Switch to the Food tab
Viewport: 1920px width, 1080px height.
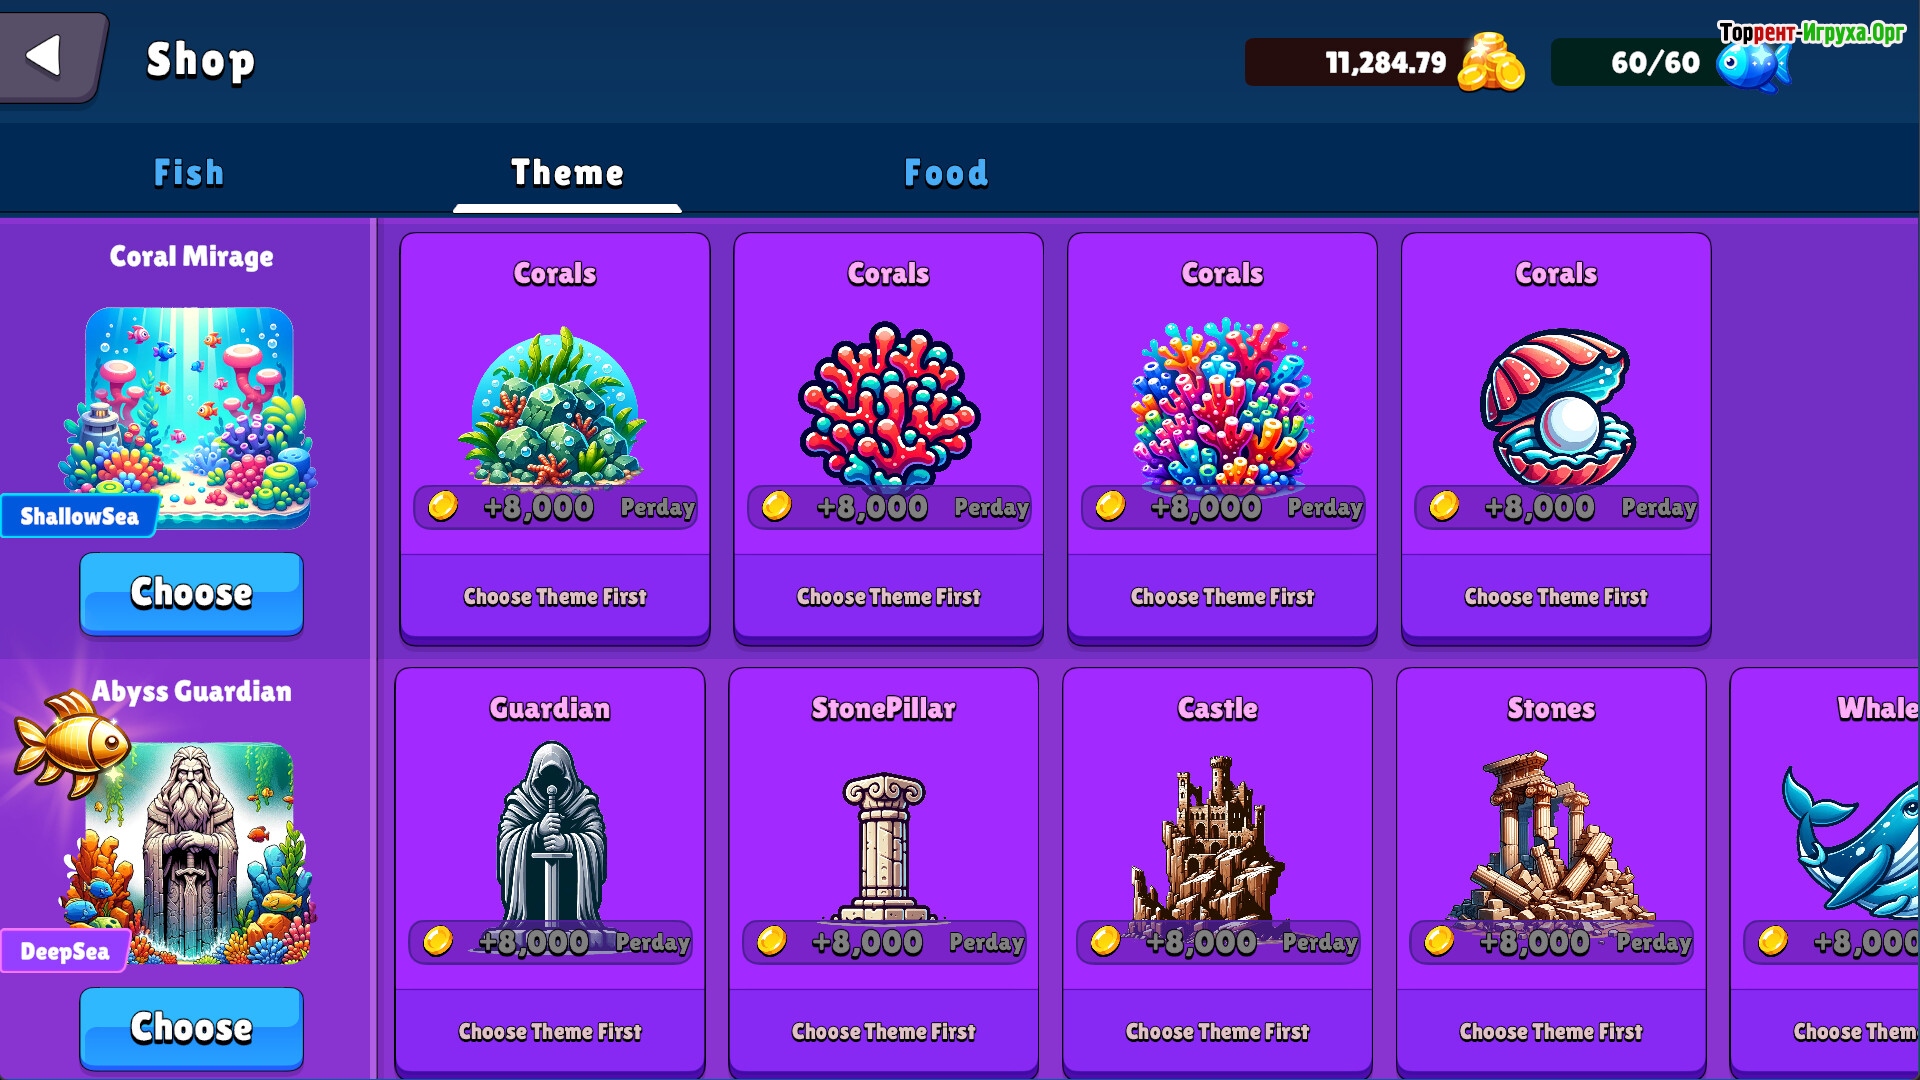[946, 173]
